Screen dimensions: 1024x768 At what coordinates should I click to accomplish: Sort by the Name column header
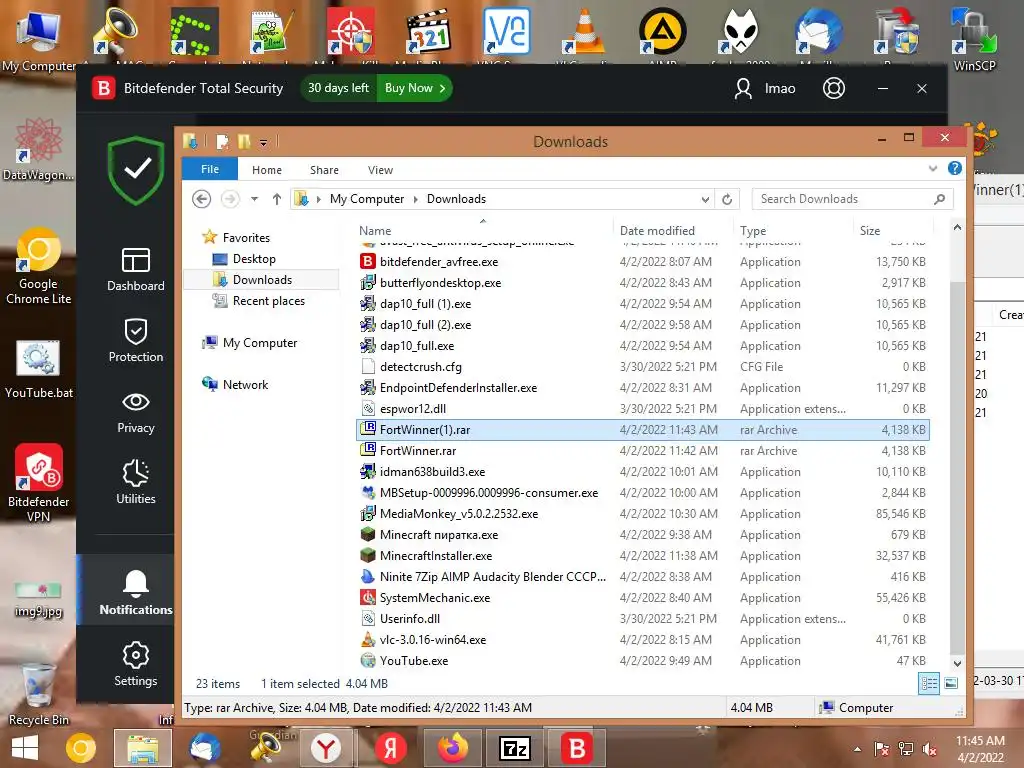[375, 231]
